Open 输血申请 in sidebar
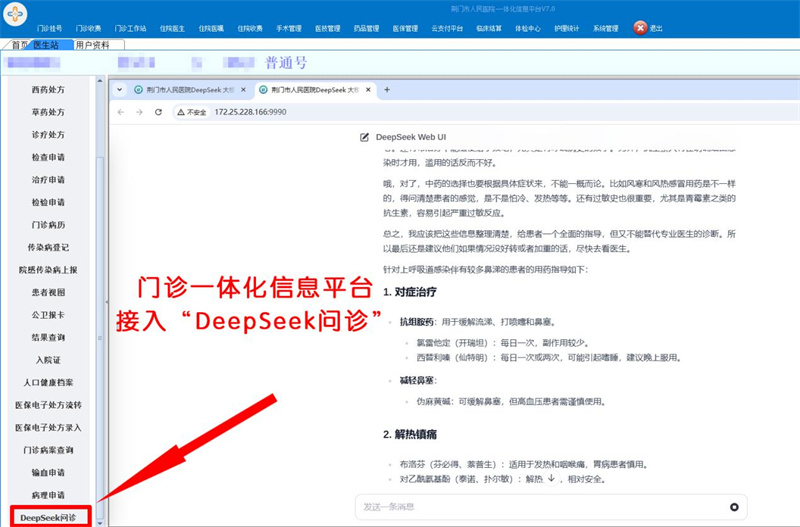Screen dimensions: 800x527 click(x=48, y=472)
